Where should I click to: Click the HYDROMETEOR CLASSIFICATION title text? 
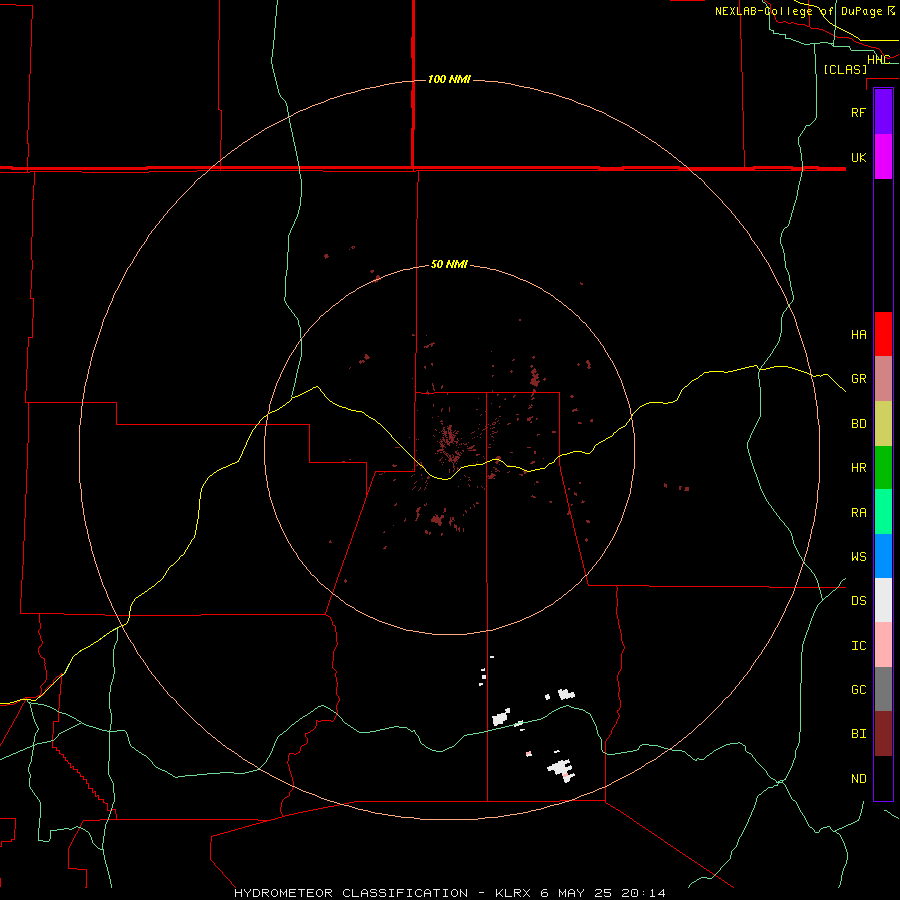click(x=350, y=893)
